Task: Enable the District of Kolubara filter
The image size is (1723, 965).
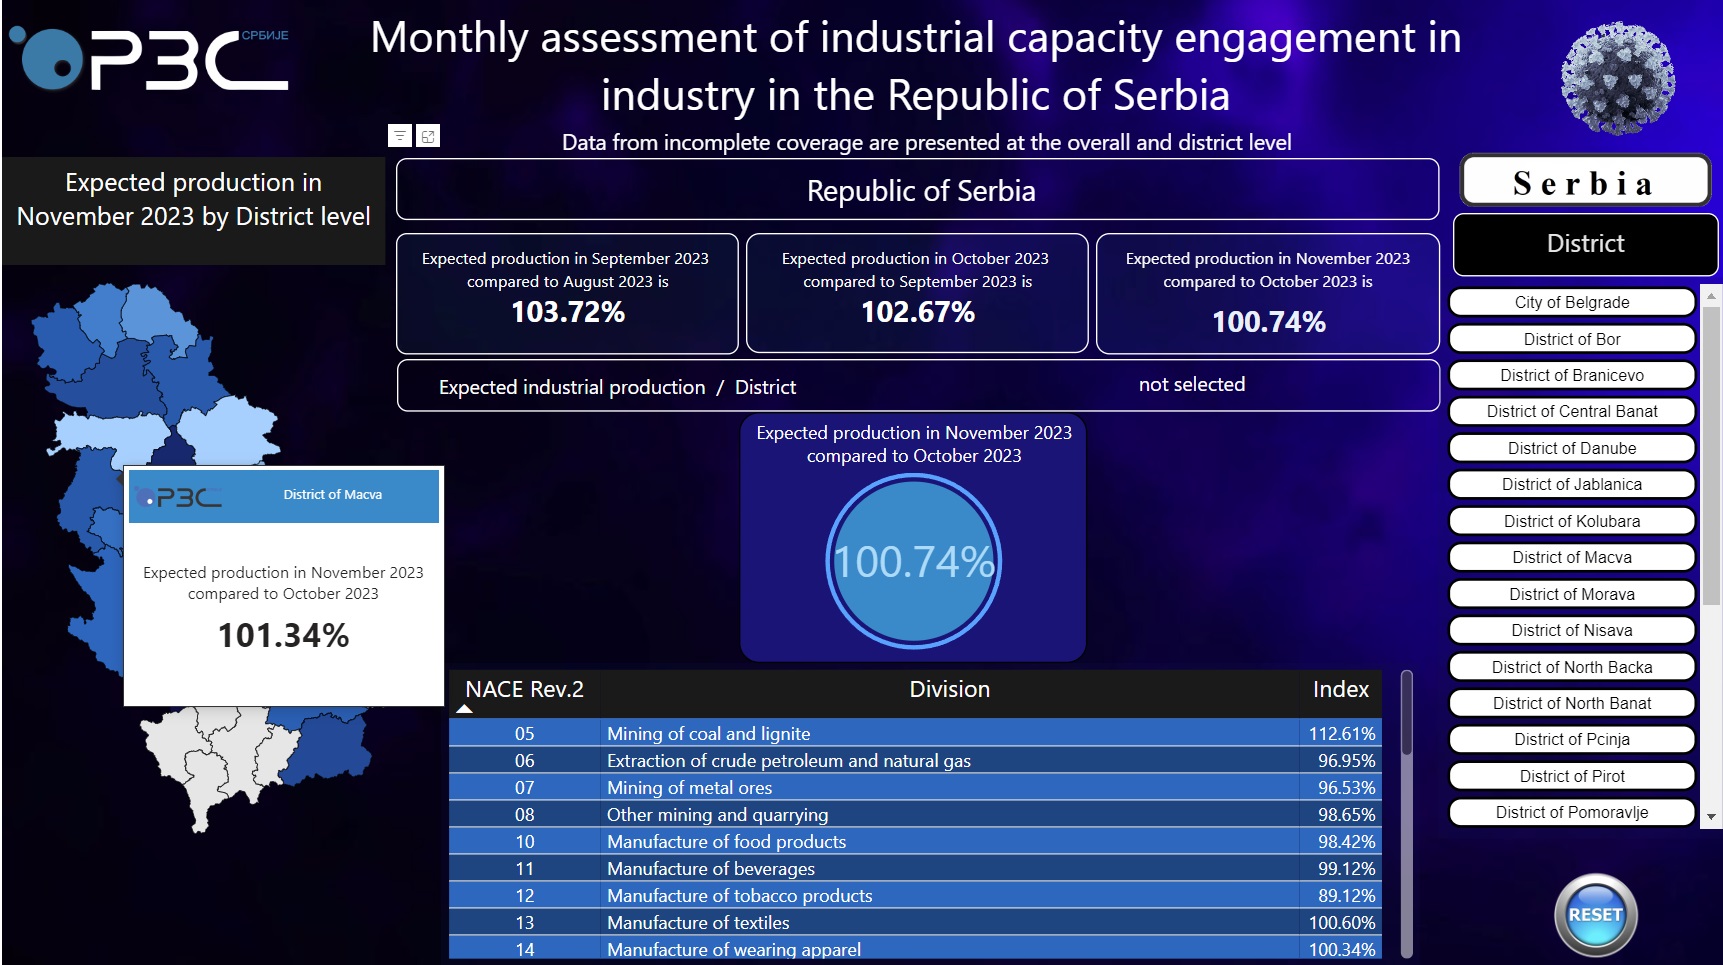Action: pyautogui.click(x=1571, y=521)
